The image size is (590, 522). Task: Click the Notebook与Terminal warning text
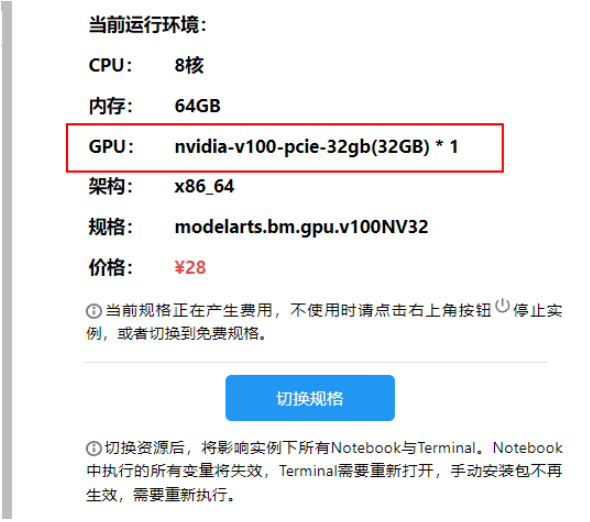[x=403, y=448]
